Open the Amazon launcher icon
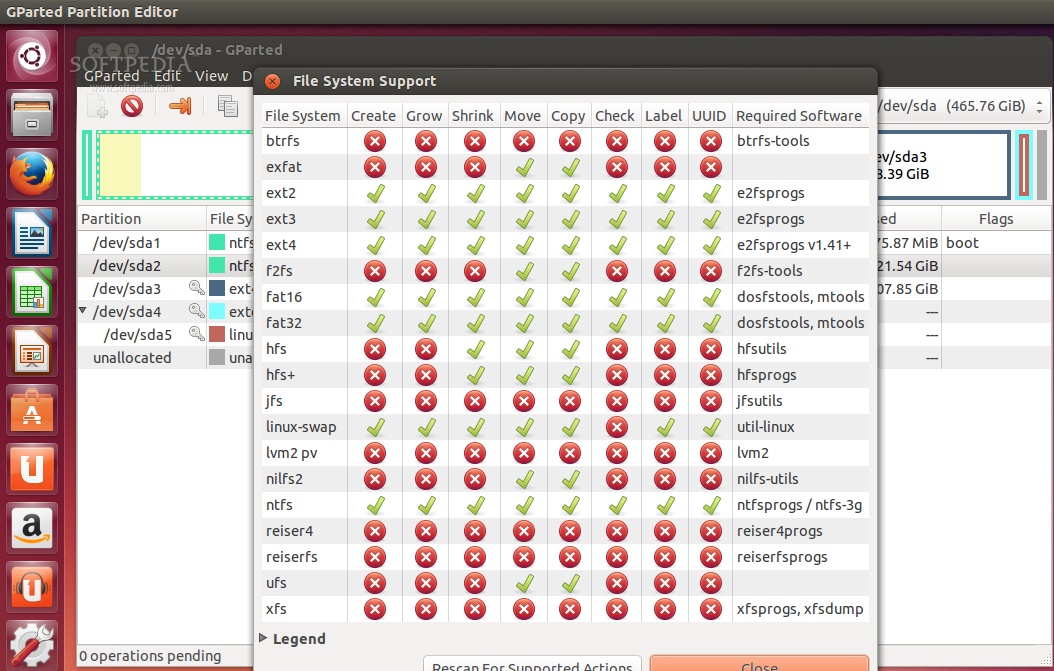The height and width of the screenshot is (671, 1054). pos(33,527)
